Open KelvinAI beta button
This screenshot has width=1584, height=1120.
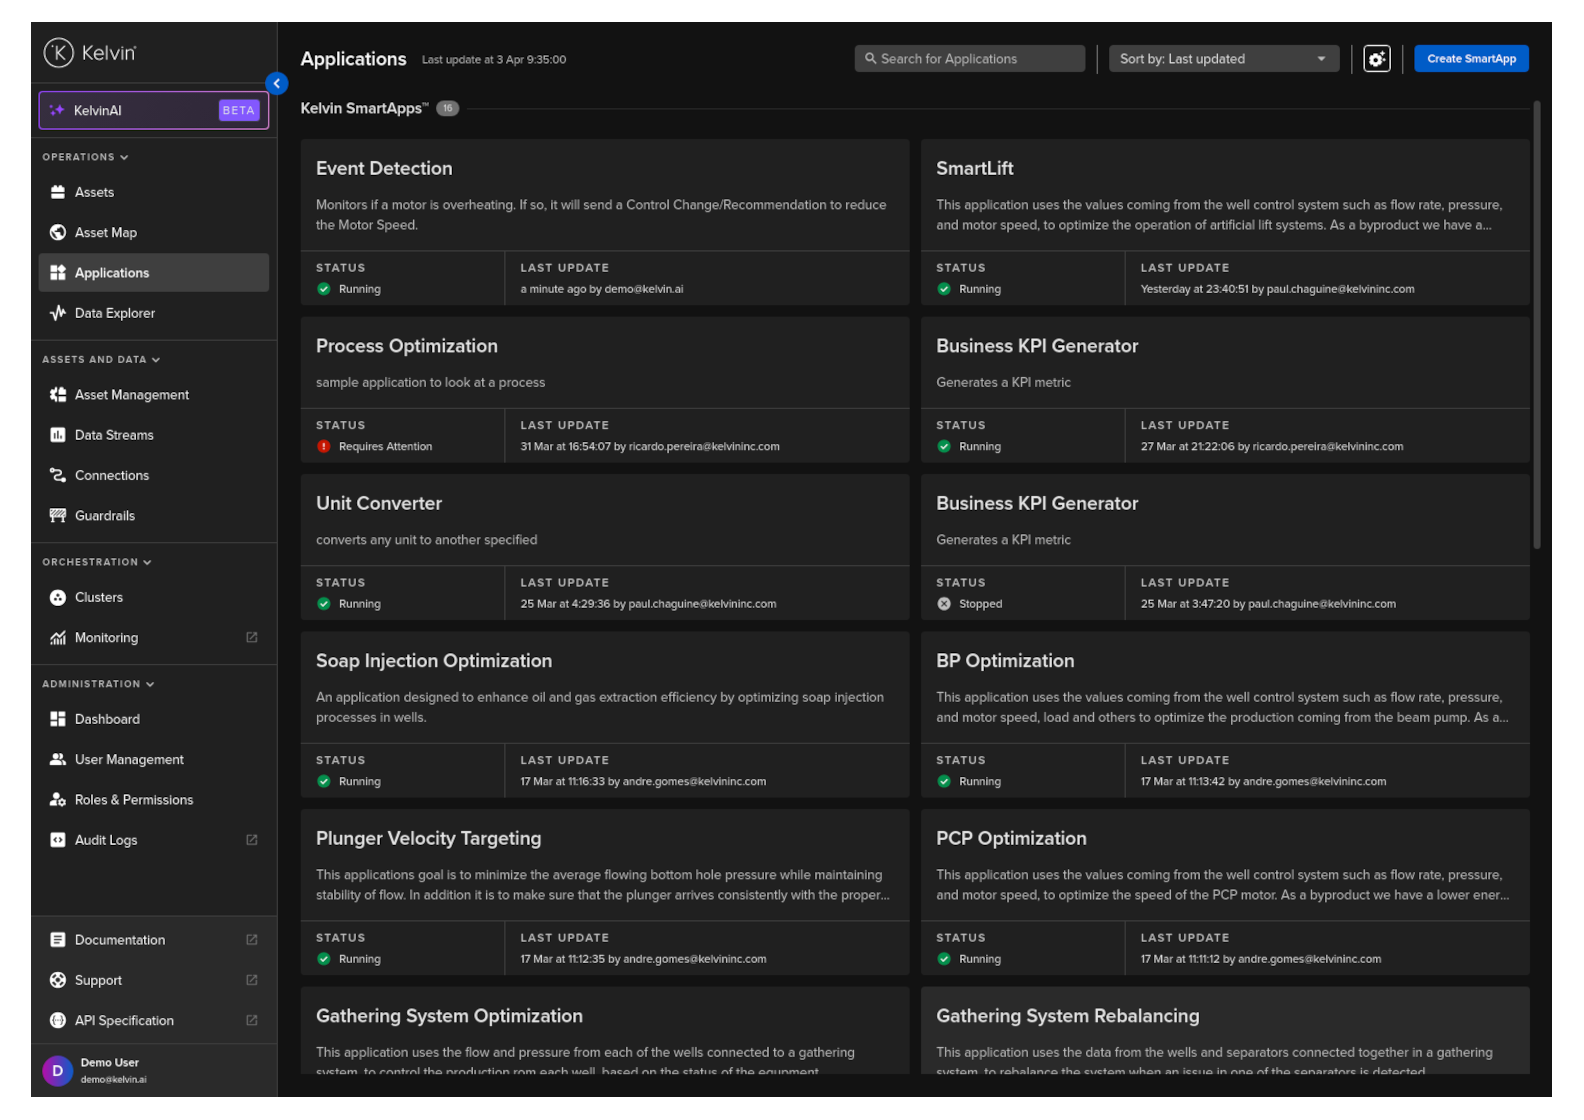point(154,111)
